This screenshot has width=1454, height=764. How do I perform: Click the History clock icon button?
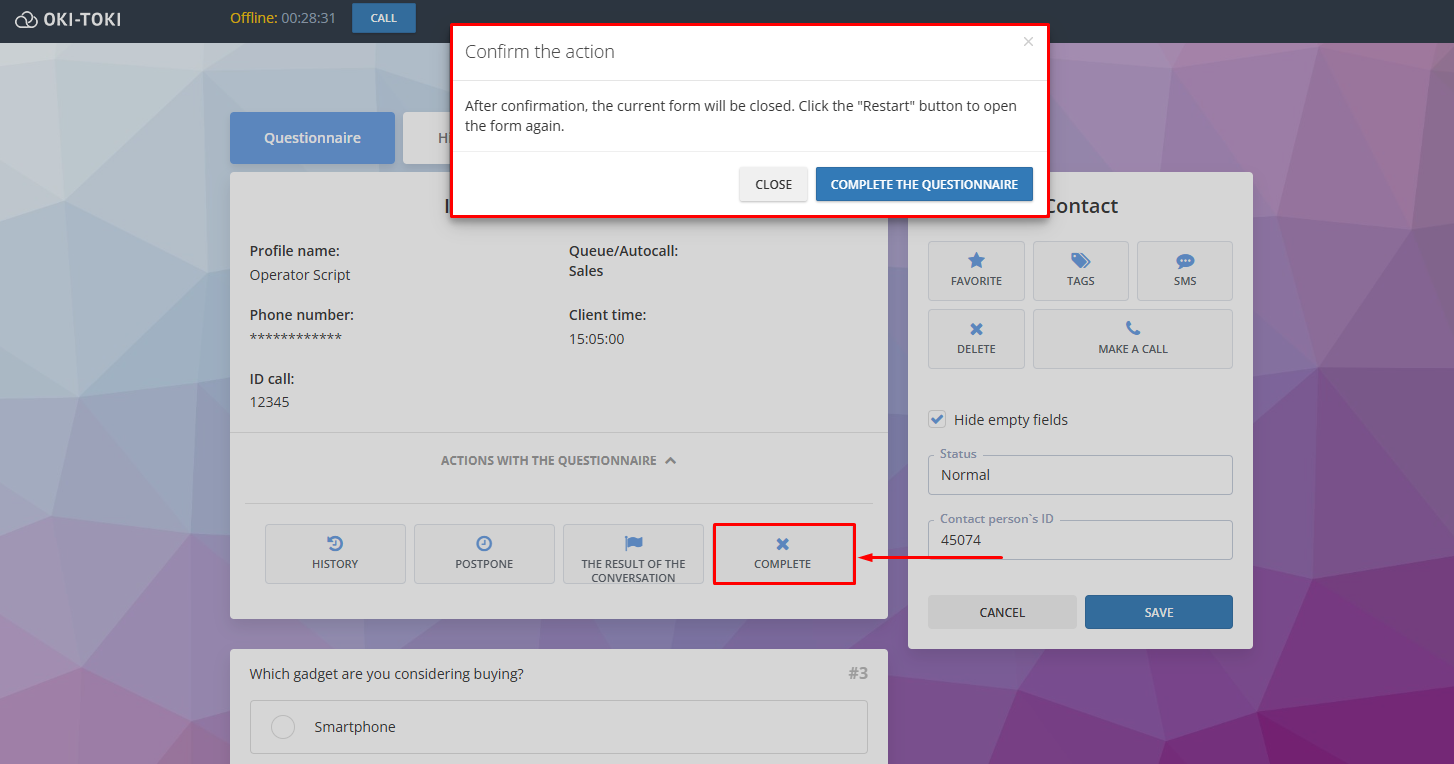coord(335,553)
